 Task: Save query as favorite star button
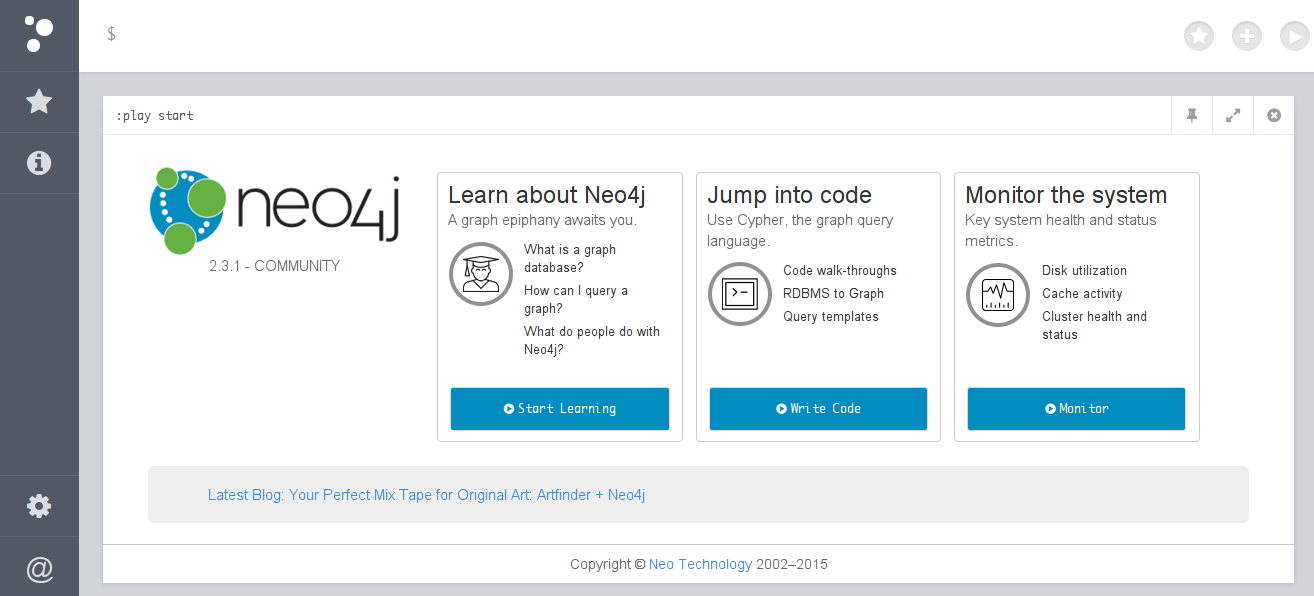1199,37
